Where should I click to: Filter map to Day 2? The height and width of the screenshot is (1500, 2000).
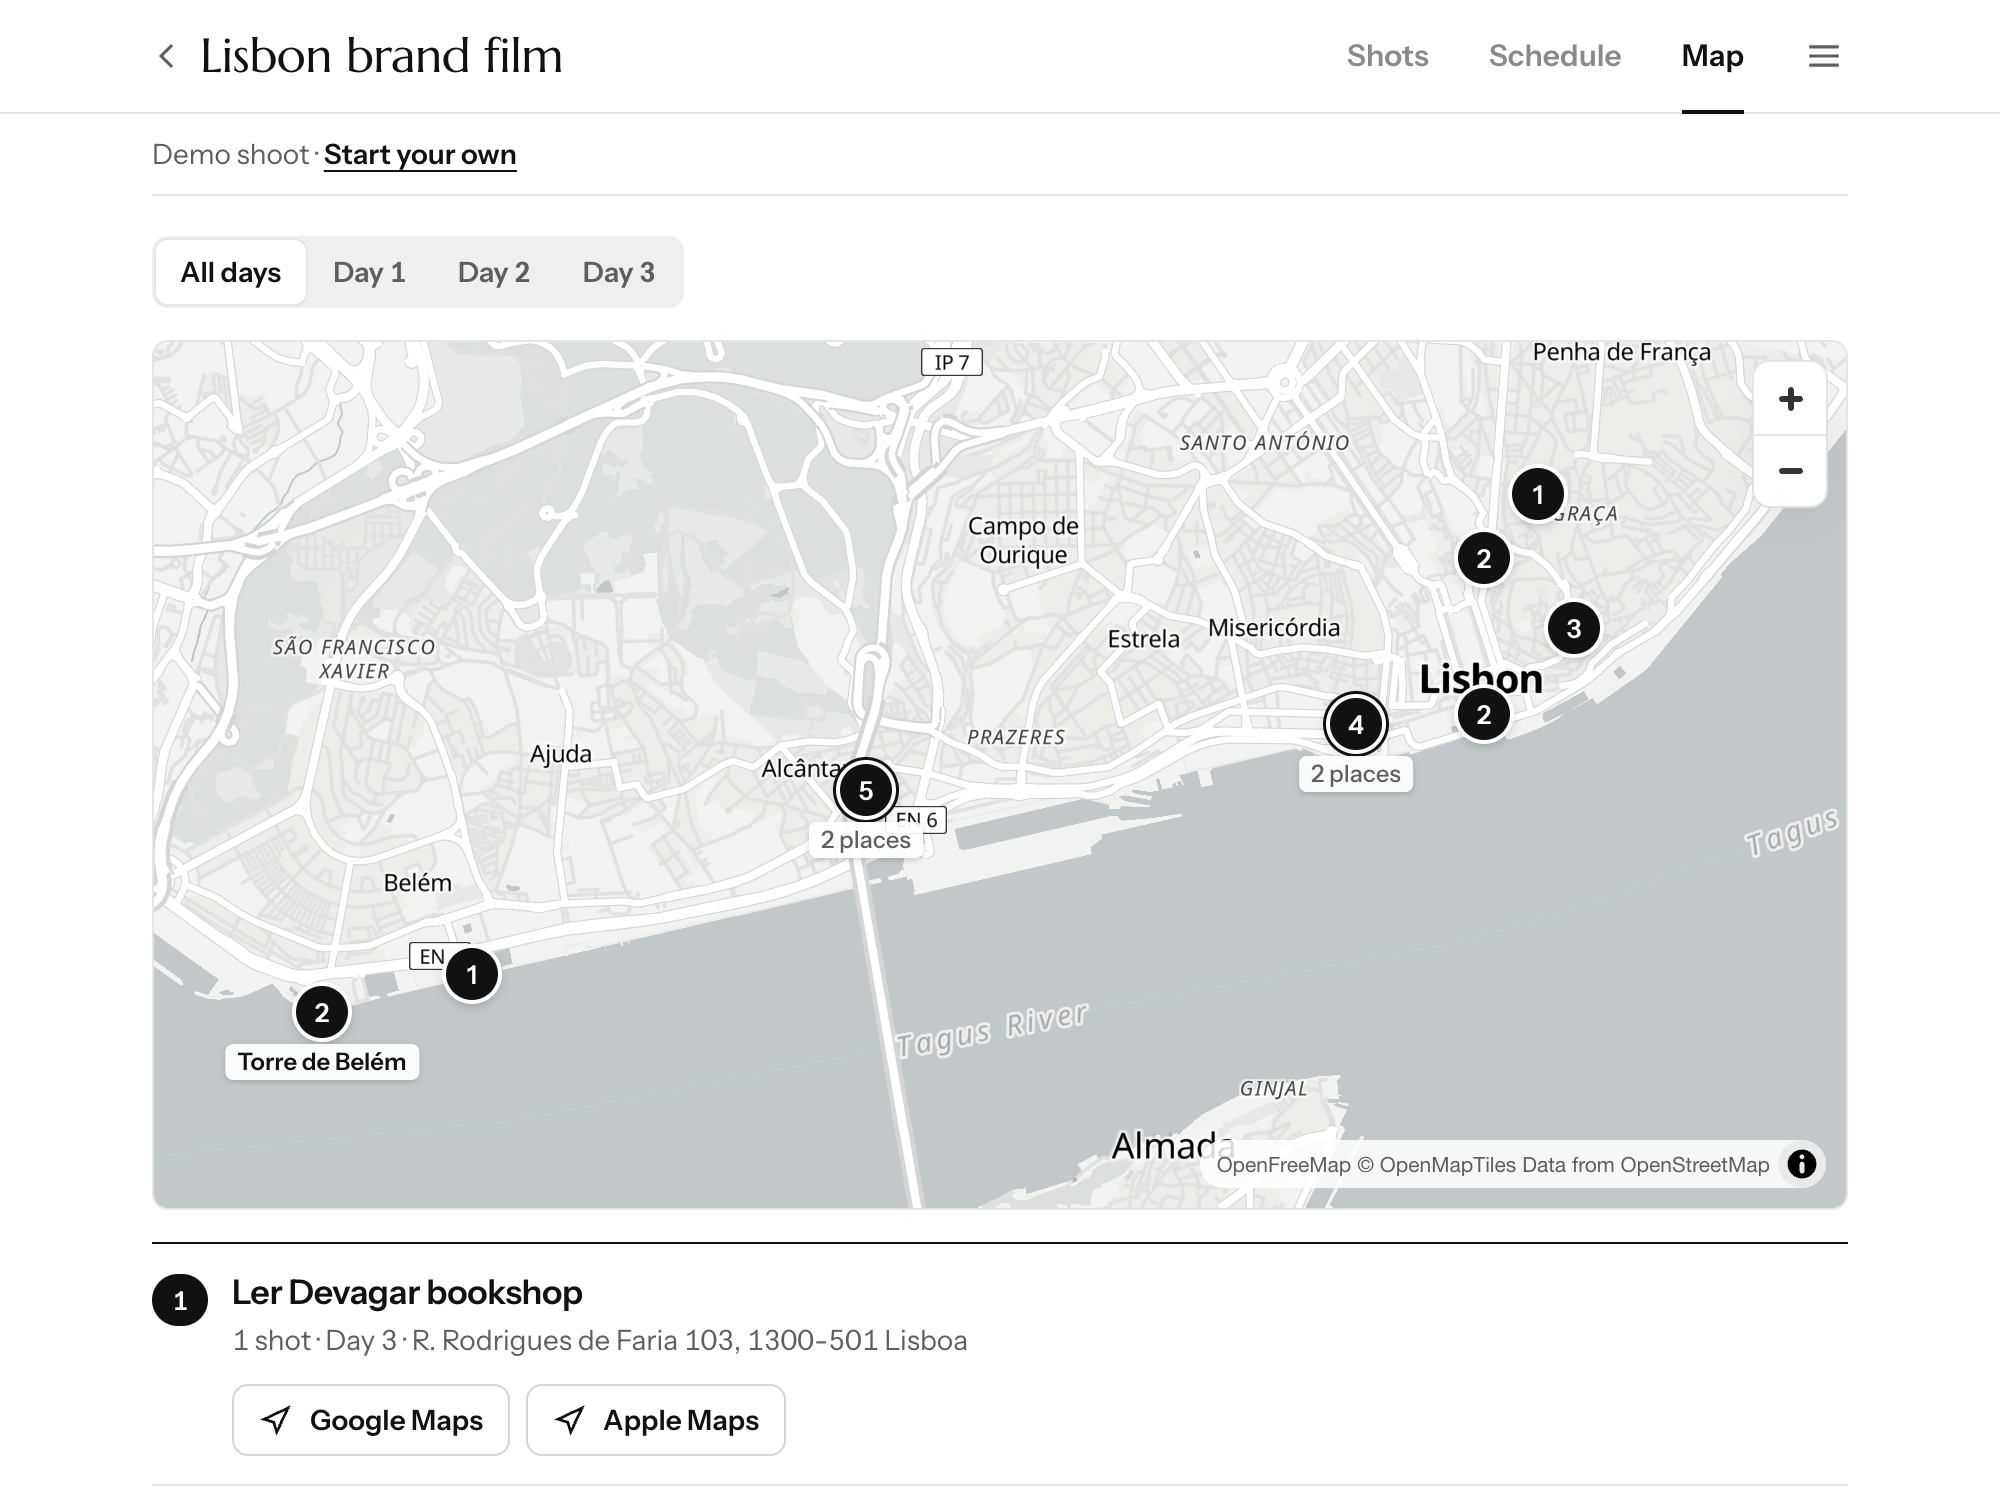494,272
